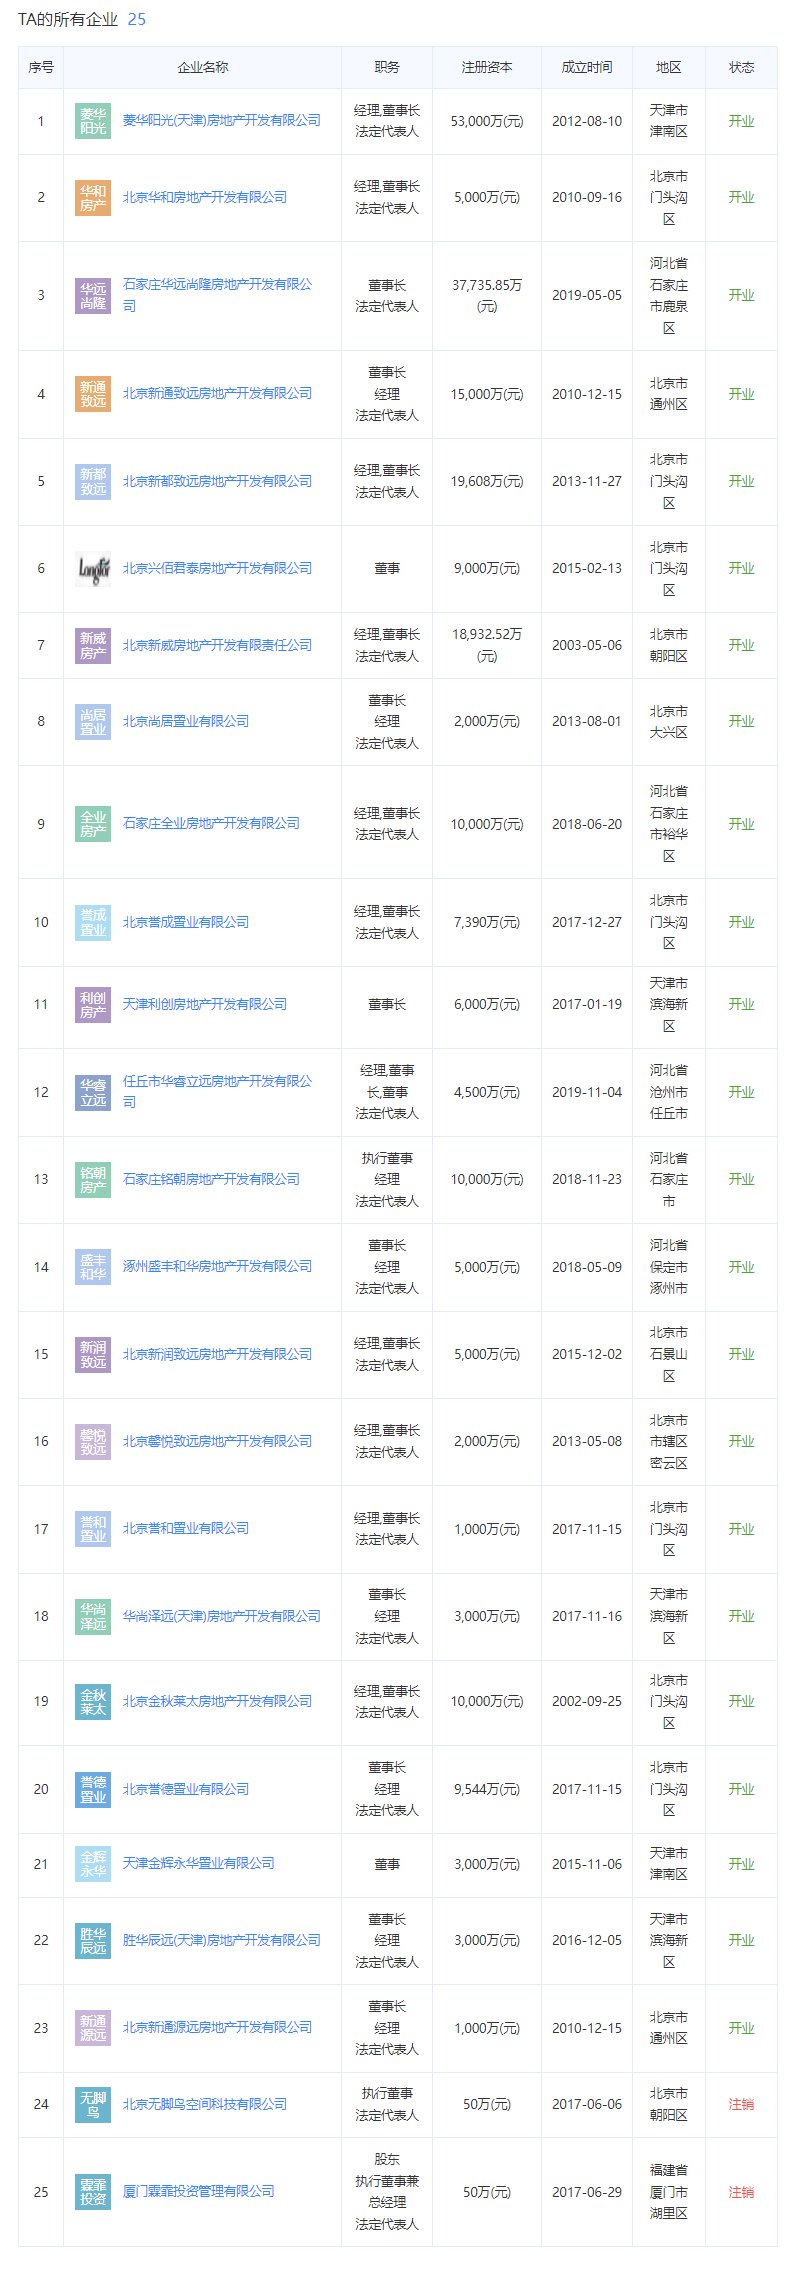Image resolution: width=800 pixels, height=2270 pixels.
Task: Click the 状态 column header
Action: [741, 67]
